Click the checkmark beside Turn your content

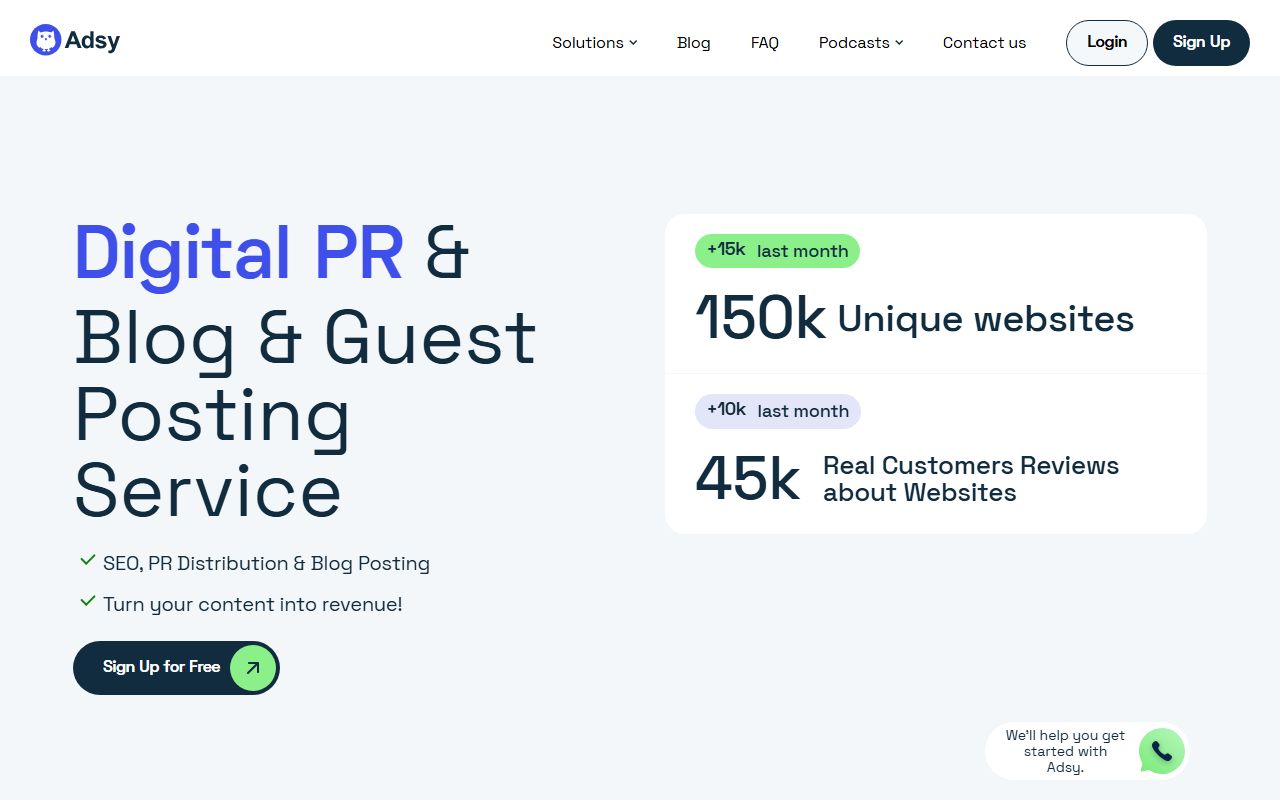pyautogui.click(x=87, y=602)
